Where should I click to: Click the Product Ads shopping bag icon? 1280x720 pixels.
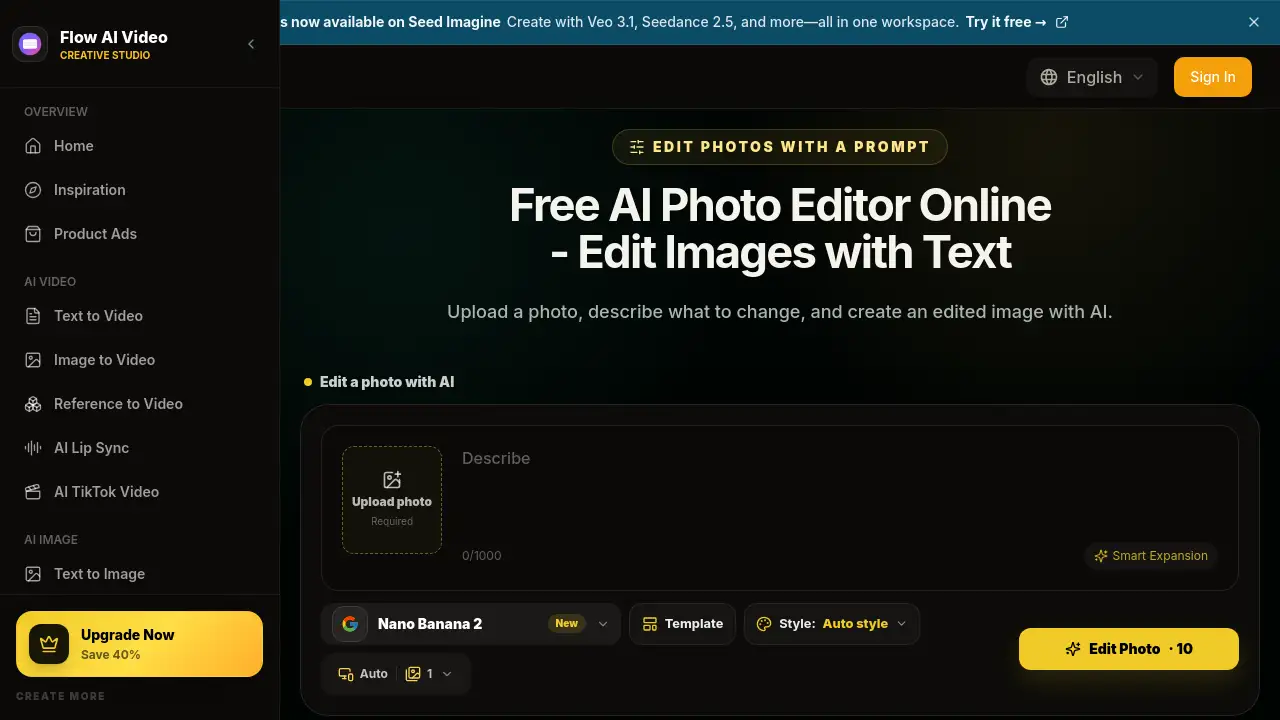[33, 234]
